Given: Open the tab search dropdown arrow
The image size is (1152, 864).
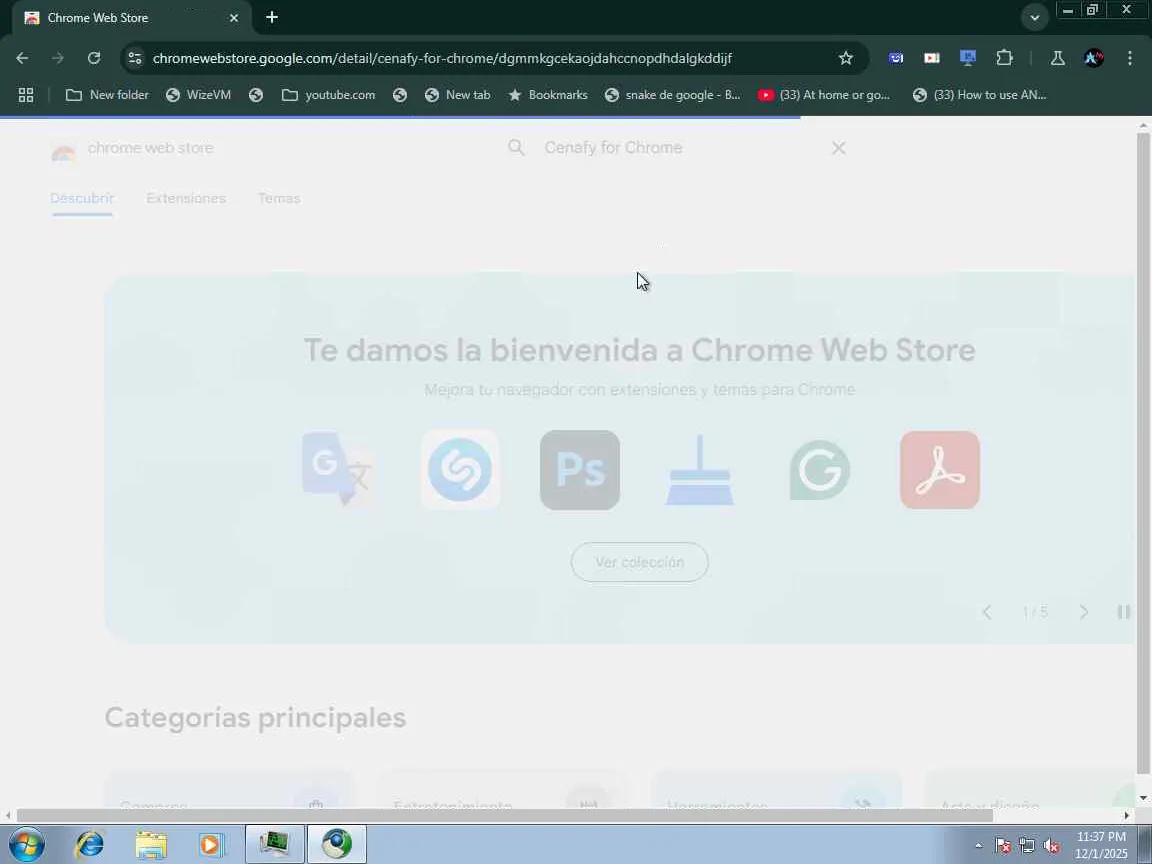Looking at the screenshot, I should (x=1034, y=18).
